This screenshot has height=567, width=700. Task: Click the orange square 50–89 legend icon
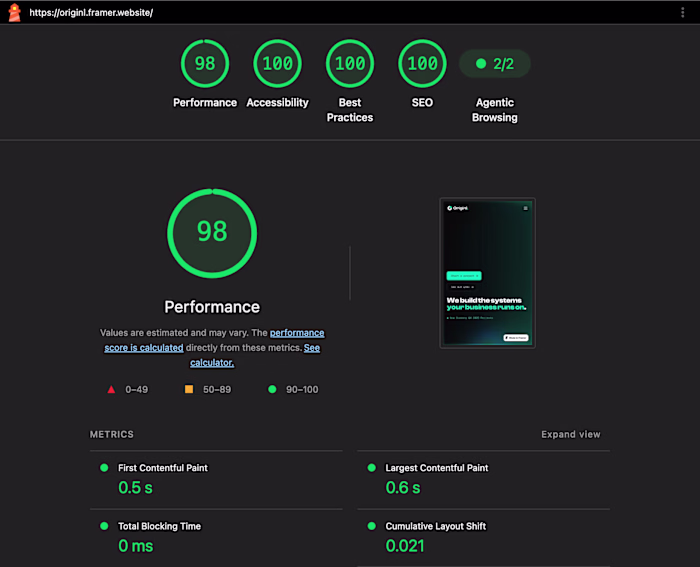(189, 389)
